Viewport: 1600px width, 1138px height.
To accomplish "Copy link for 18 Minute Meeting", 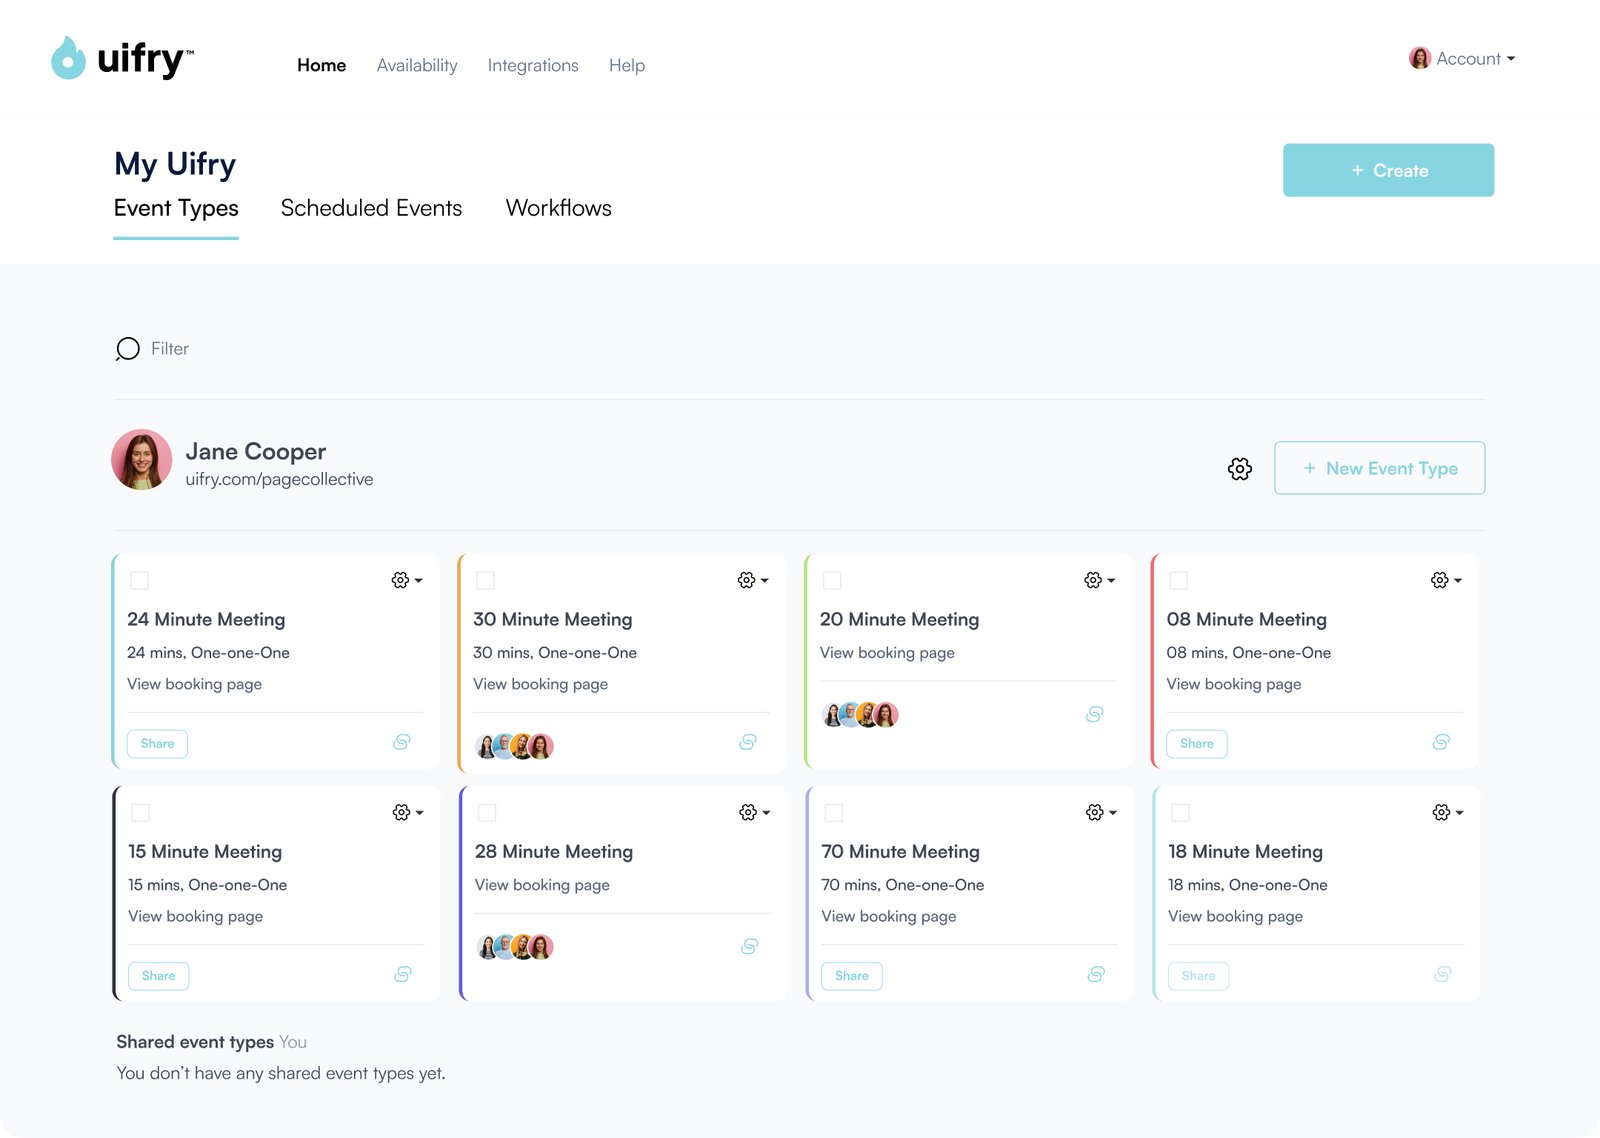I will tap(1443, 974).
